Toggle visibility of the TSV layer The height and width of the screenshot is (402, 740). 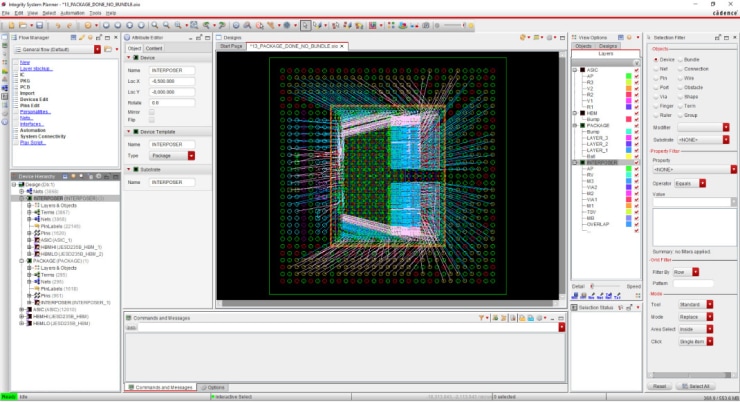pyautogui.click(x=637, y=213)
